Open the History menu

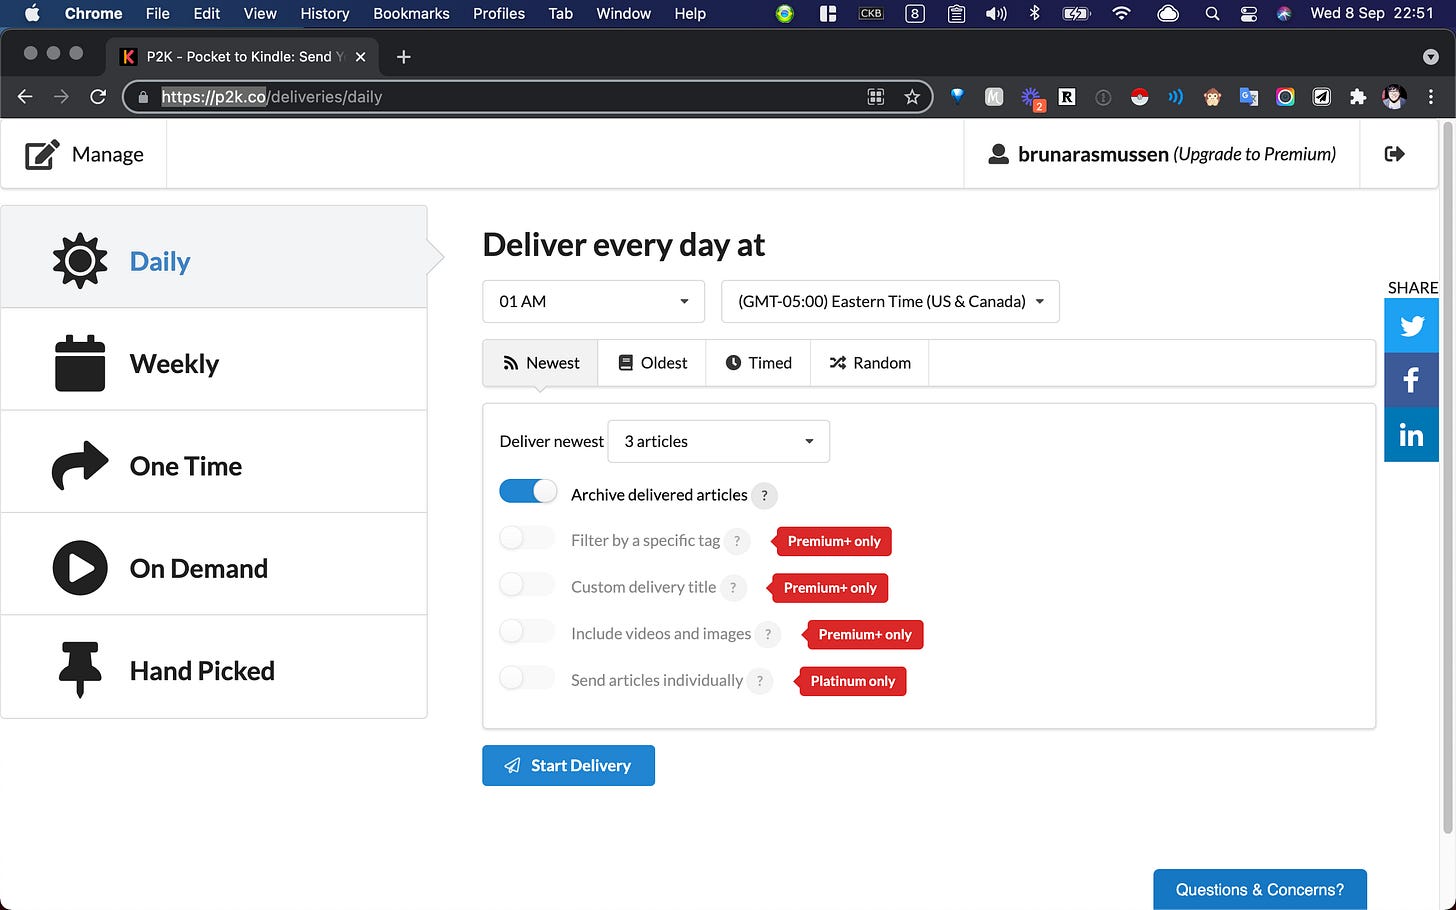click(325, 14)
